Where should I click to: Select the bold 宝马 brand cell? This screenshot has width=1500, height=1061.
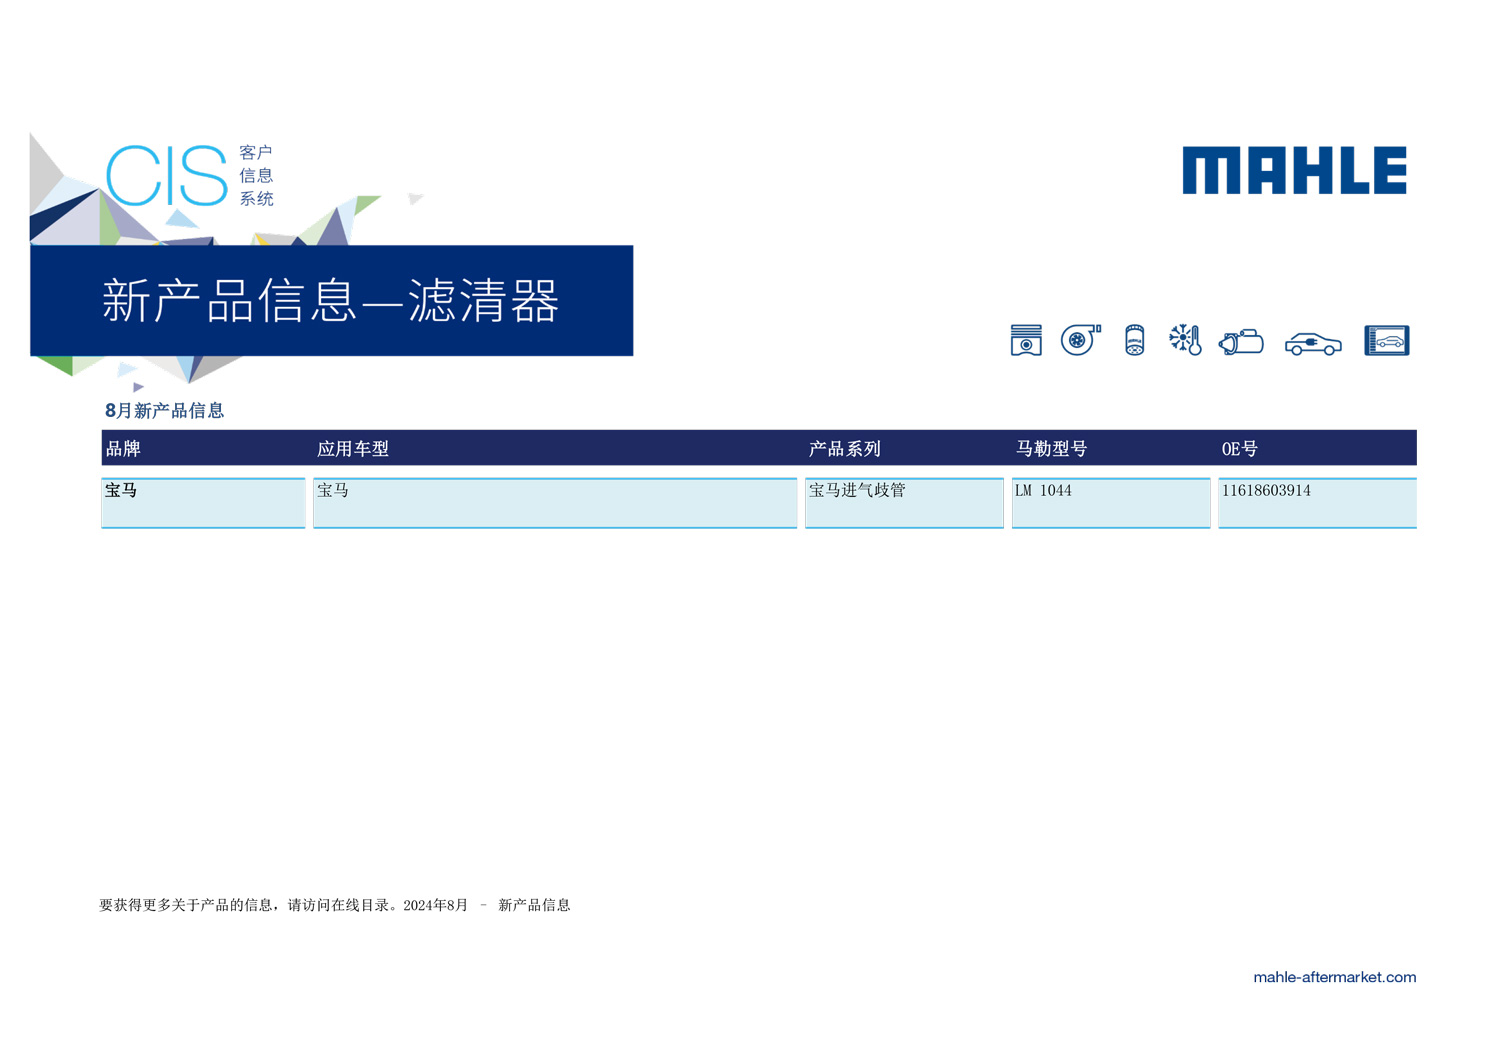pos(203,503)
